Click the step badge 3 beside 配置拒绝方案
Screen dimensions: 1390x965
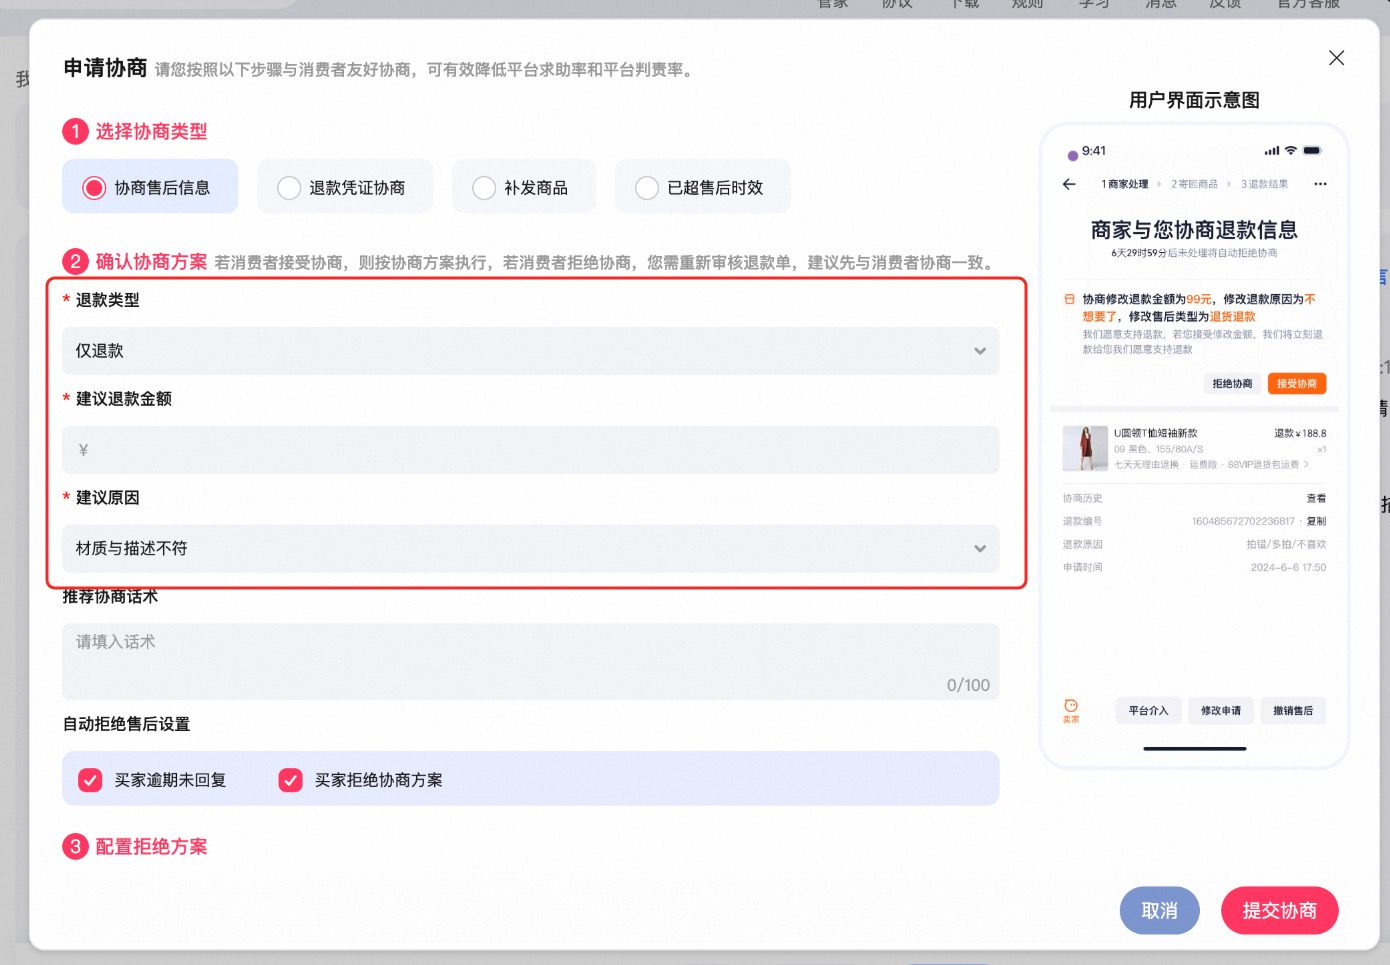point(76,846)
